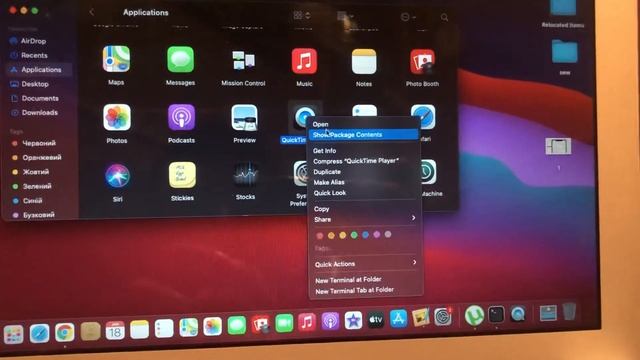Open iMovie star icon in the Dock
The height and width of the screenshot is (360, 640).
[353, 320]
